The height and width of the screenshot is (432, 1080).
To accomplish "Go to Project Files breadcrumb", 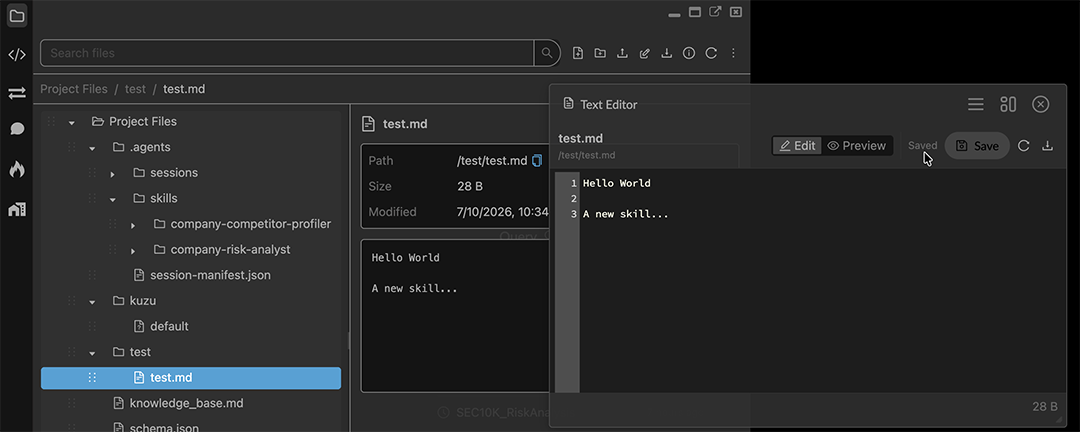I will point(74,89).
